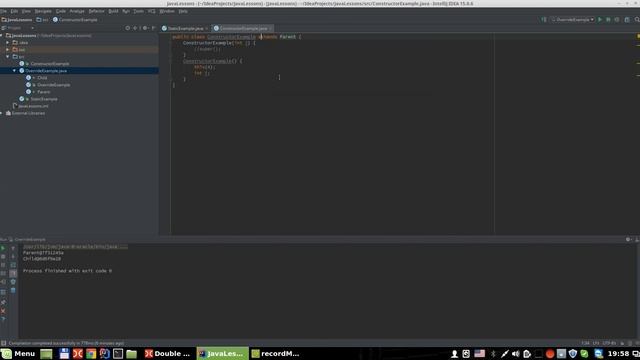Click status bar tool windows toggle icon
This screenshot has width=640, height=360.
tap(4, 343)
